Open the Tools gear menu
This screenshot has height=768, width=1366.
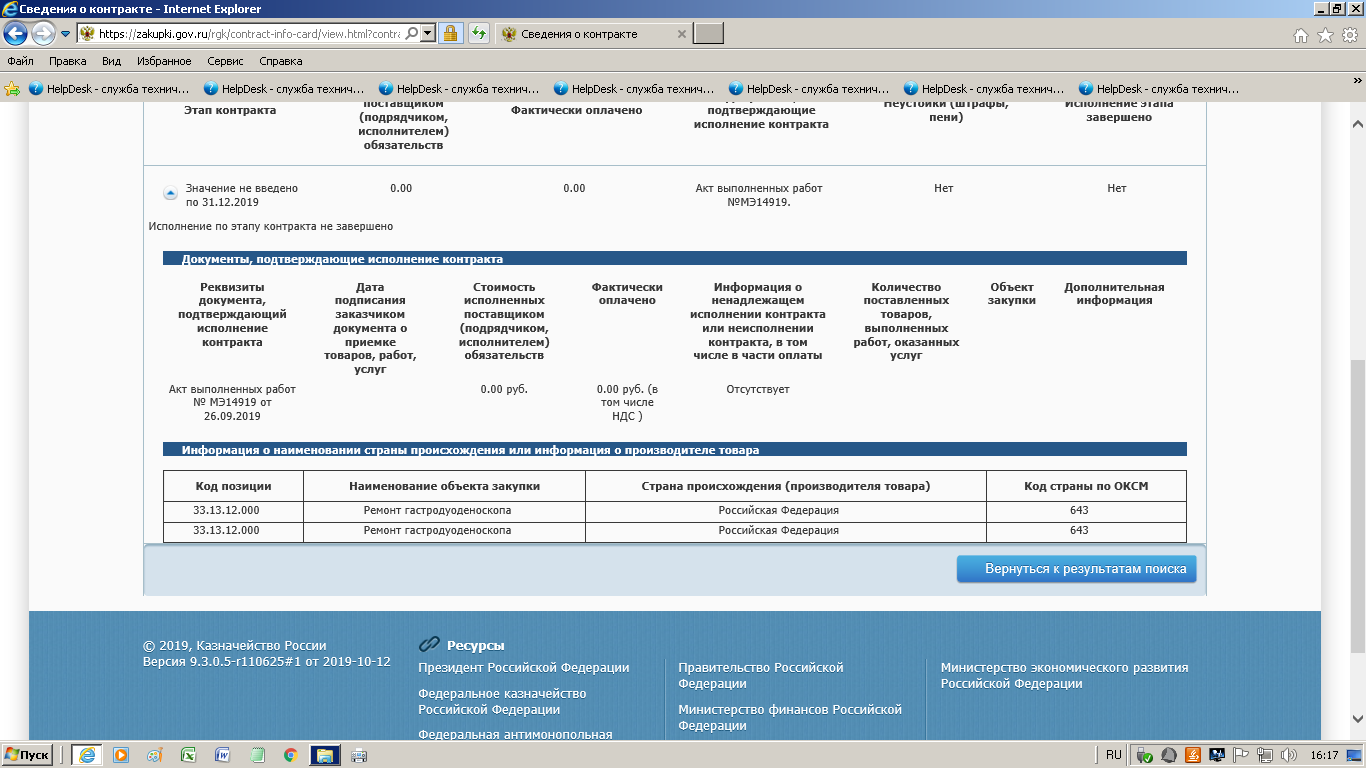(1349, 35)
